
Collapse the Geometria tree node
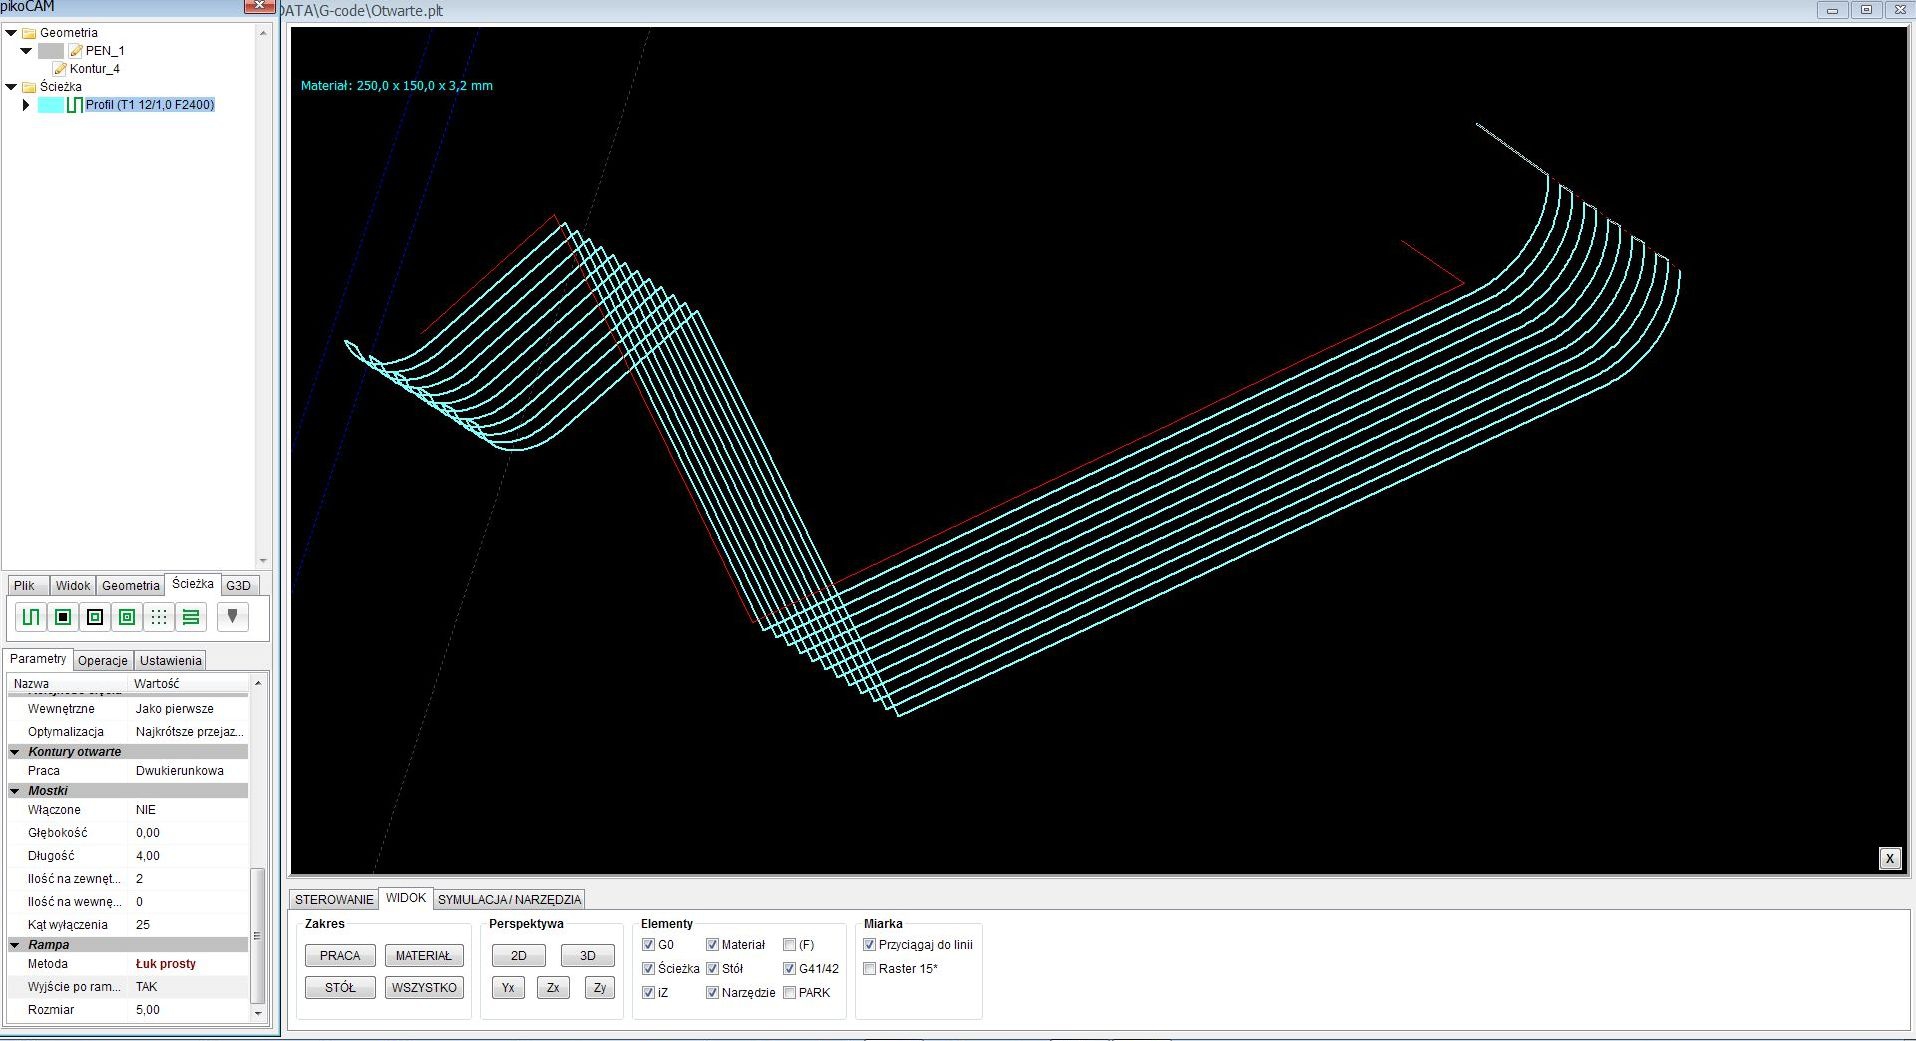pyautogui.click(x=11, y=33)
